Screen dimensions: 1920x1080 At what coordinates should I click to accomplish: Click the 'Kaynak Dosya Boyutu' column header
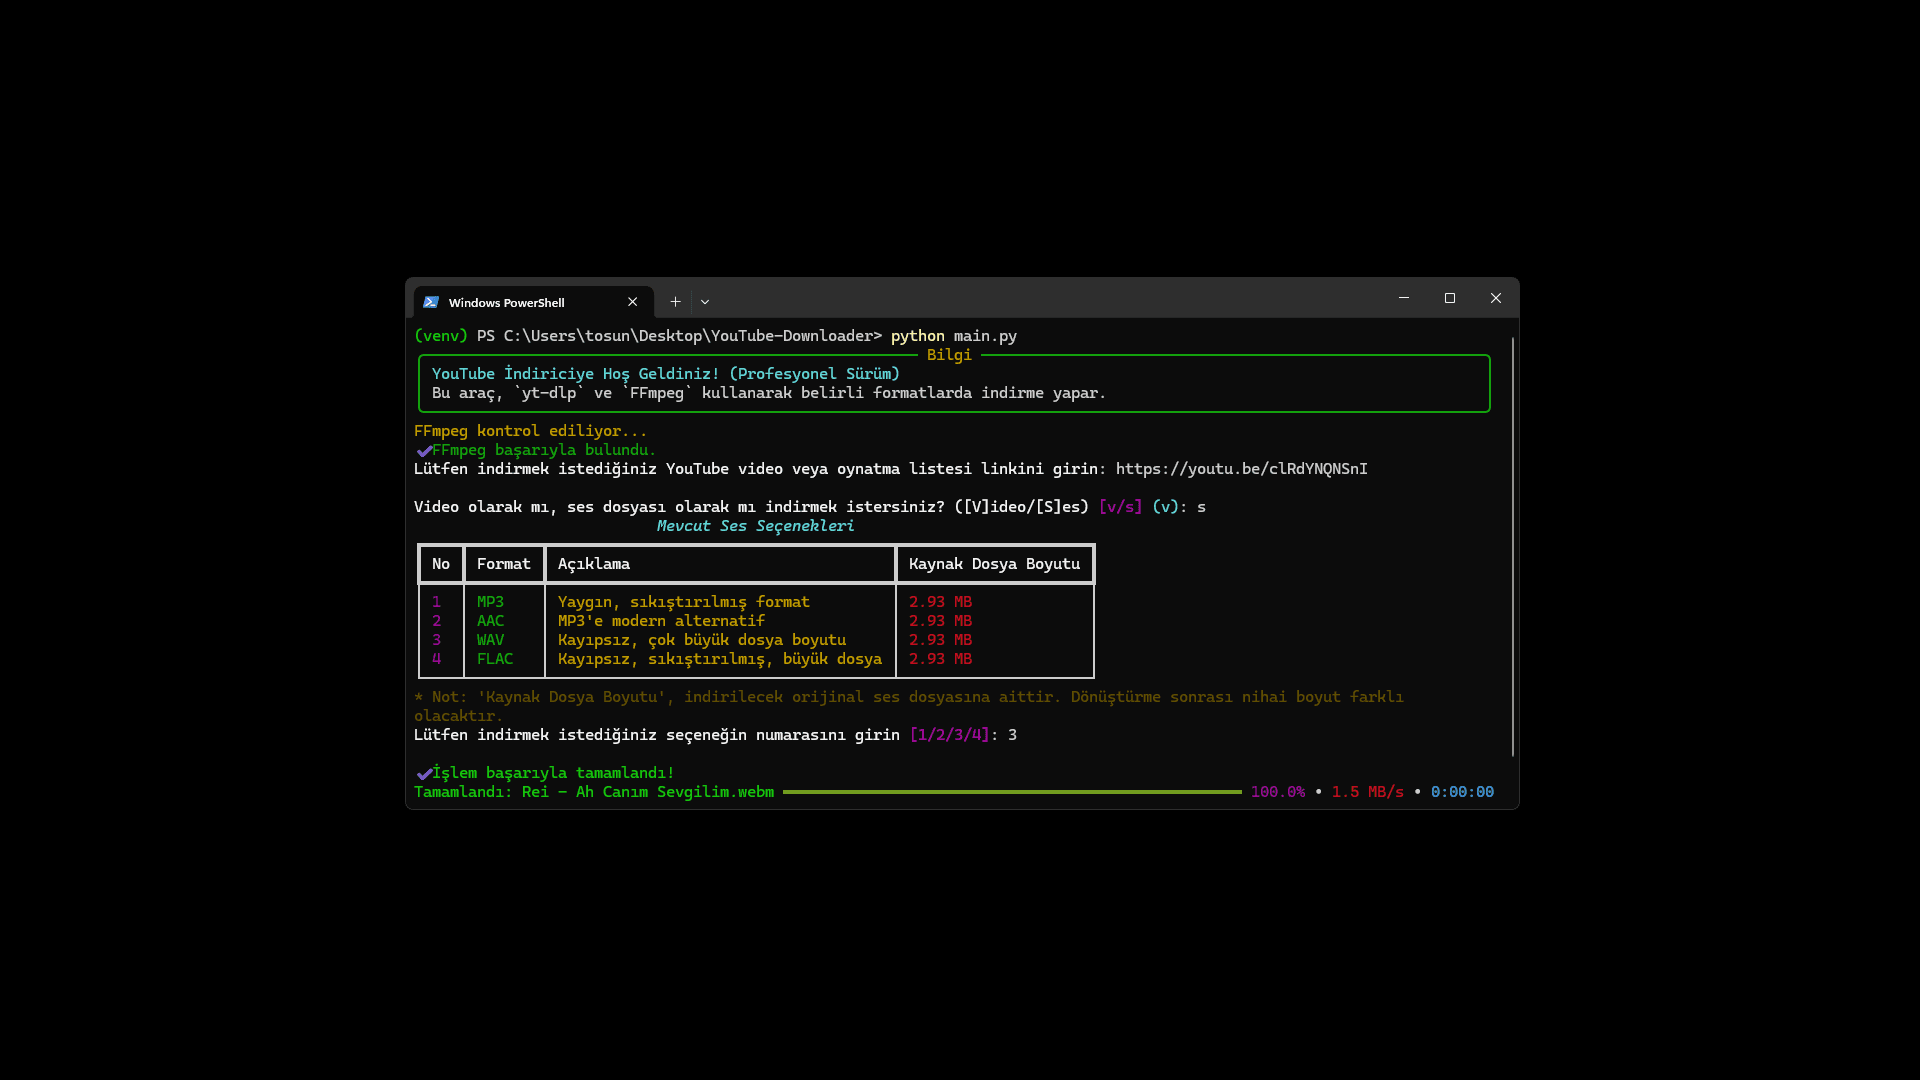tap(995, 564)
